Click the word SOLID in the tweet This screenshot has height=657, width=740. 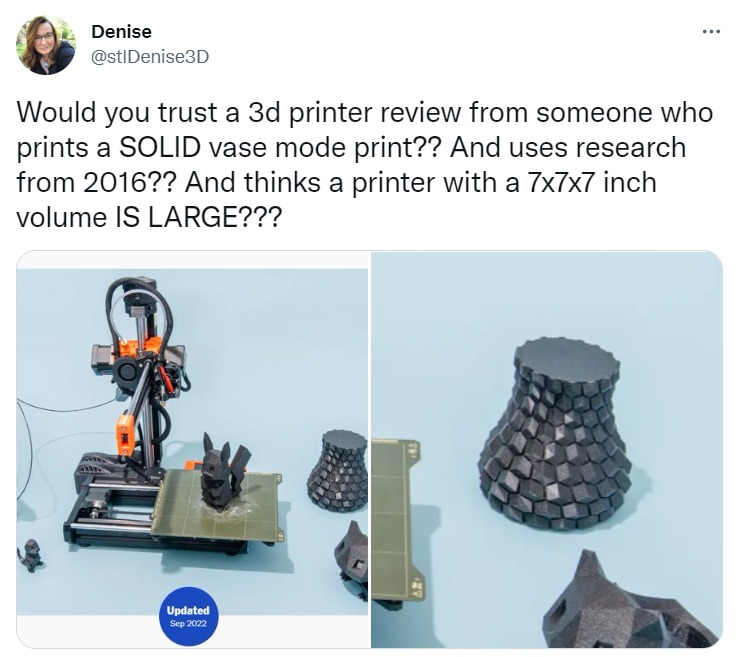coord(160,147)
